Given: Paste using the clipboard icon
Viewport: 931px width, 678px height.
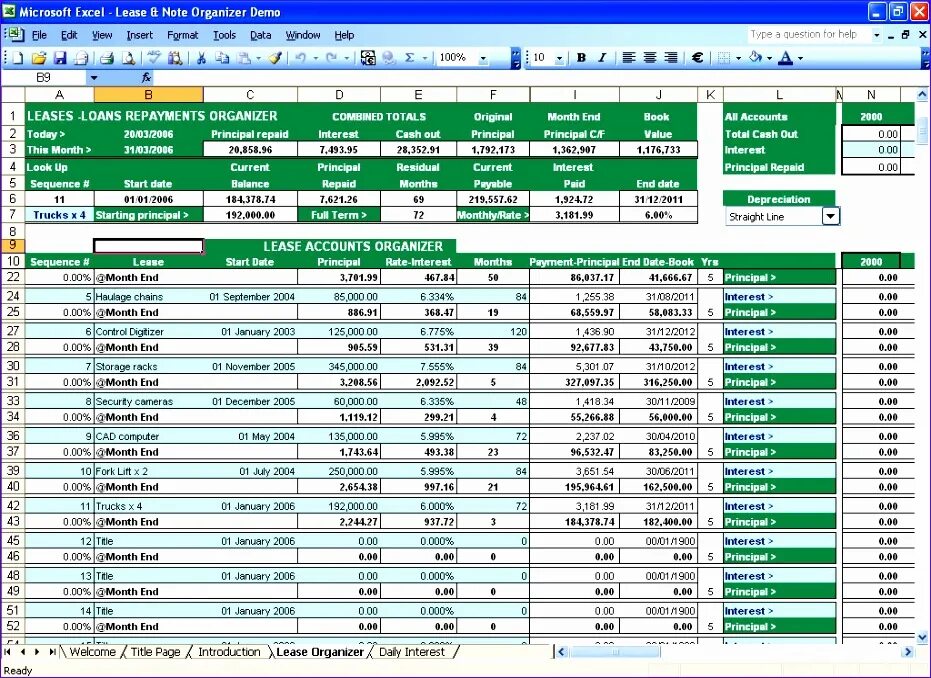Looking at the screenshot, I should 244,58.
